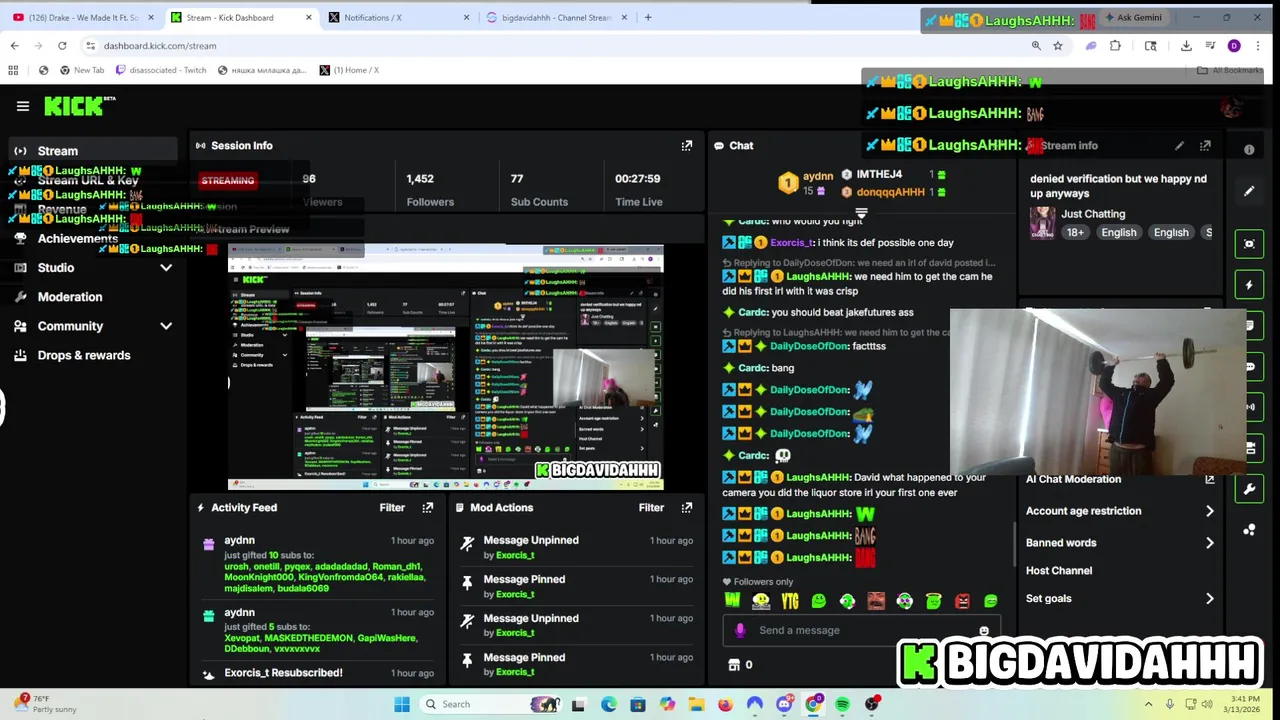1280x720 pixels.
Task: Insert the red angry face emote
Action: point(962,601)
